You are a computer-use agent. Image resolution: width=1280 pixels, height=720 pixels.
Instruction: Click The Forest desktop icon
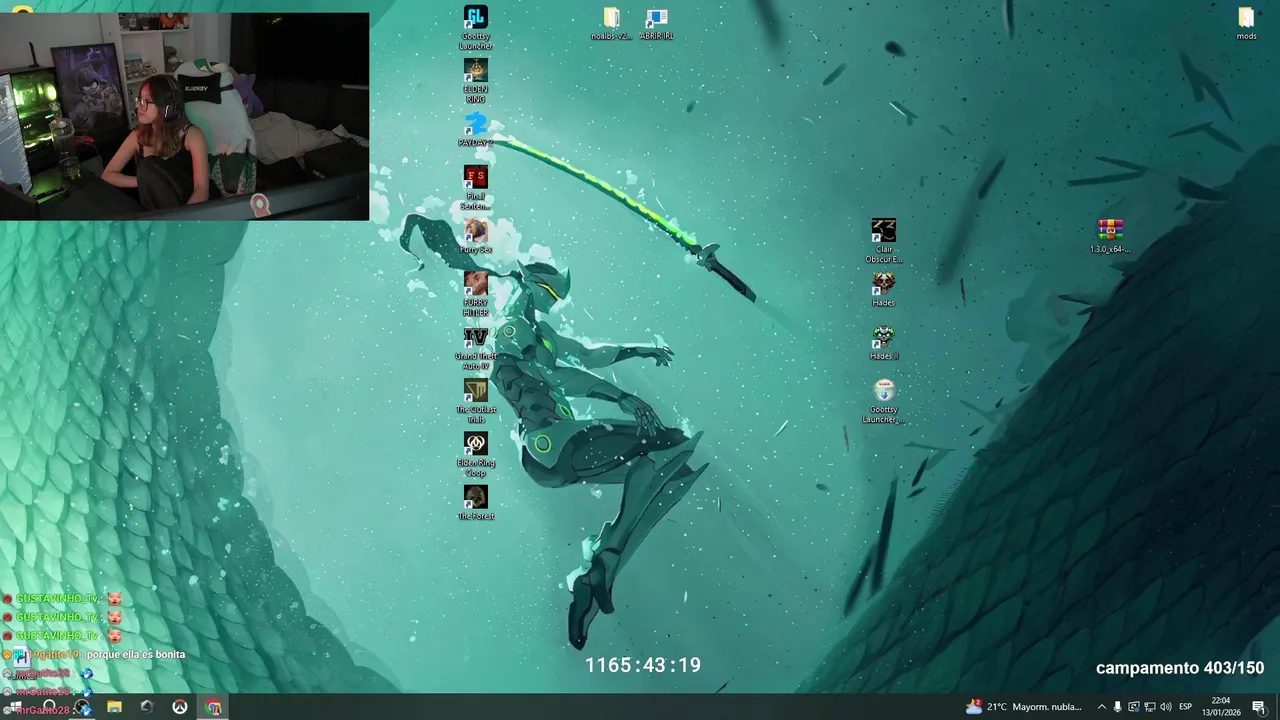coord(475,503)
